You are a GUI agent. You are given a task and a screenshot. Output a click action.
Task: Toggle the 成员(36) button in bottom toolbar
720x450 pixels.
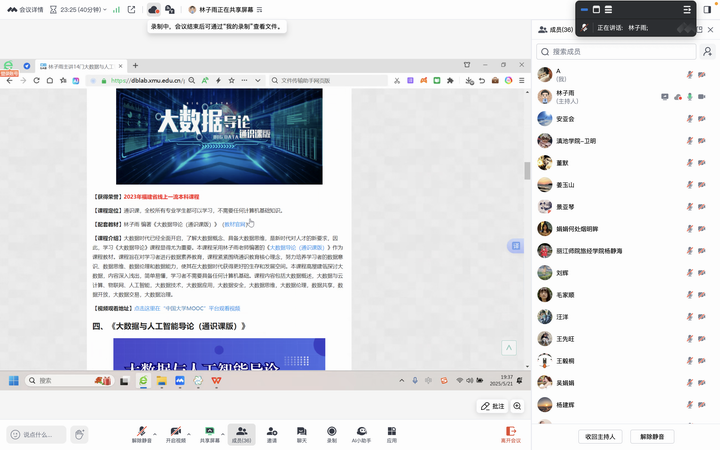(242, 434)
